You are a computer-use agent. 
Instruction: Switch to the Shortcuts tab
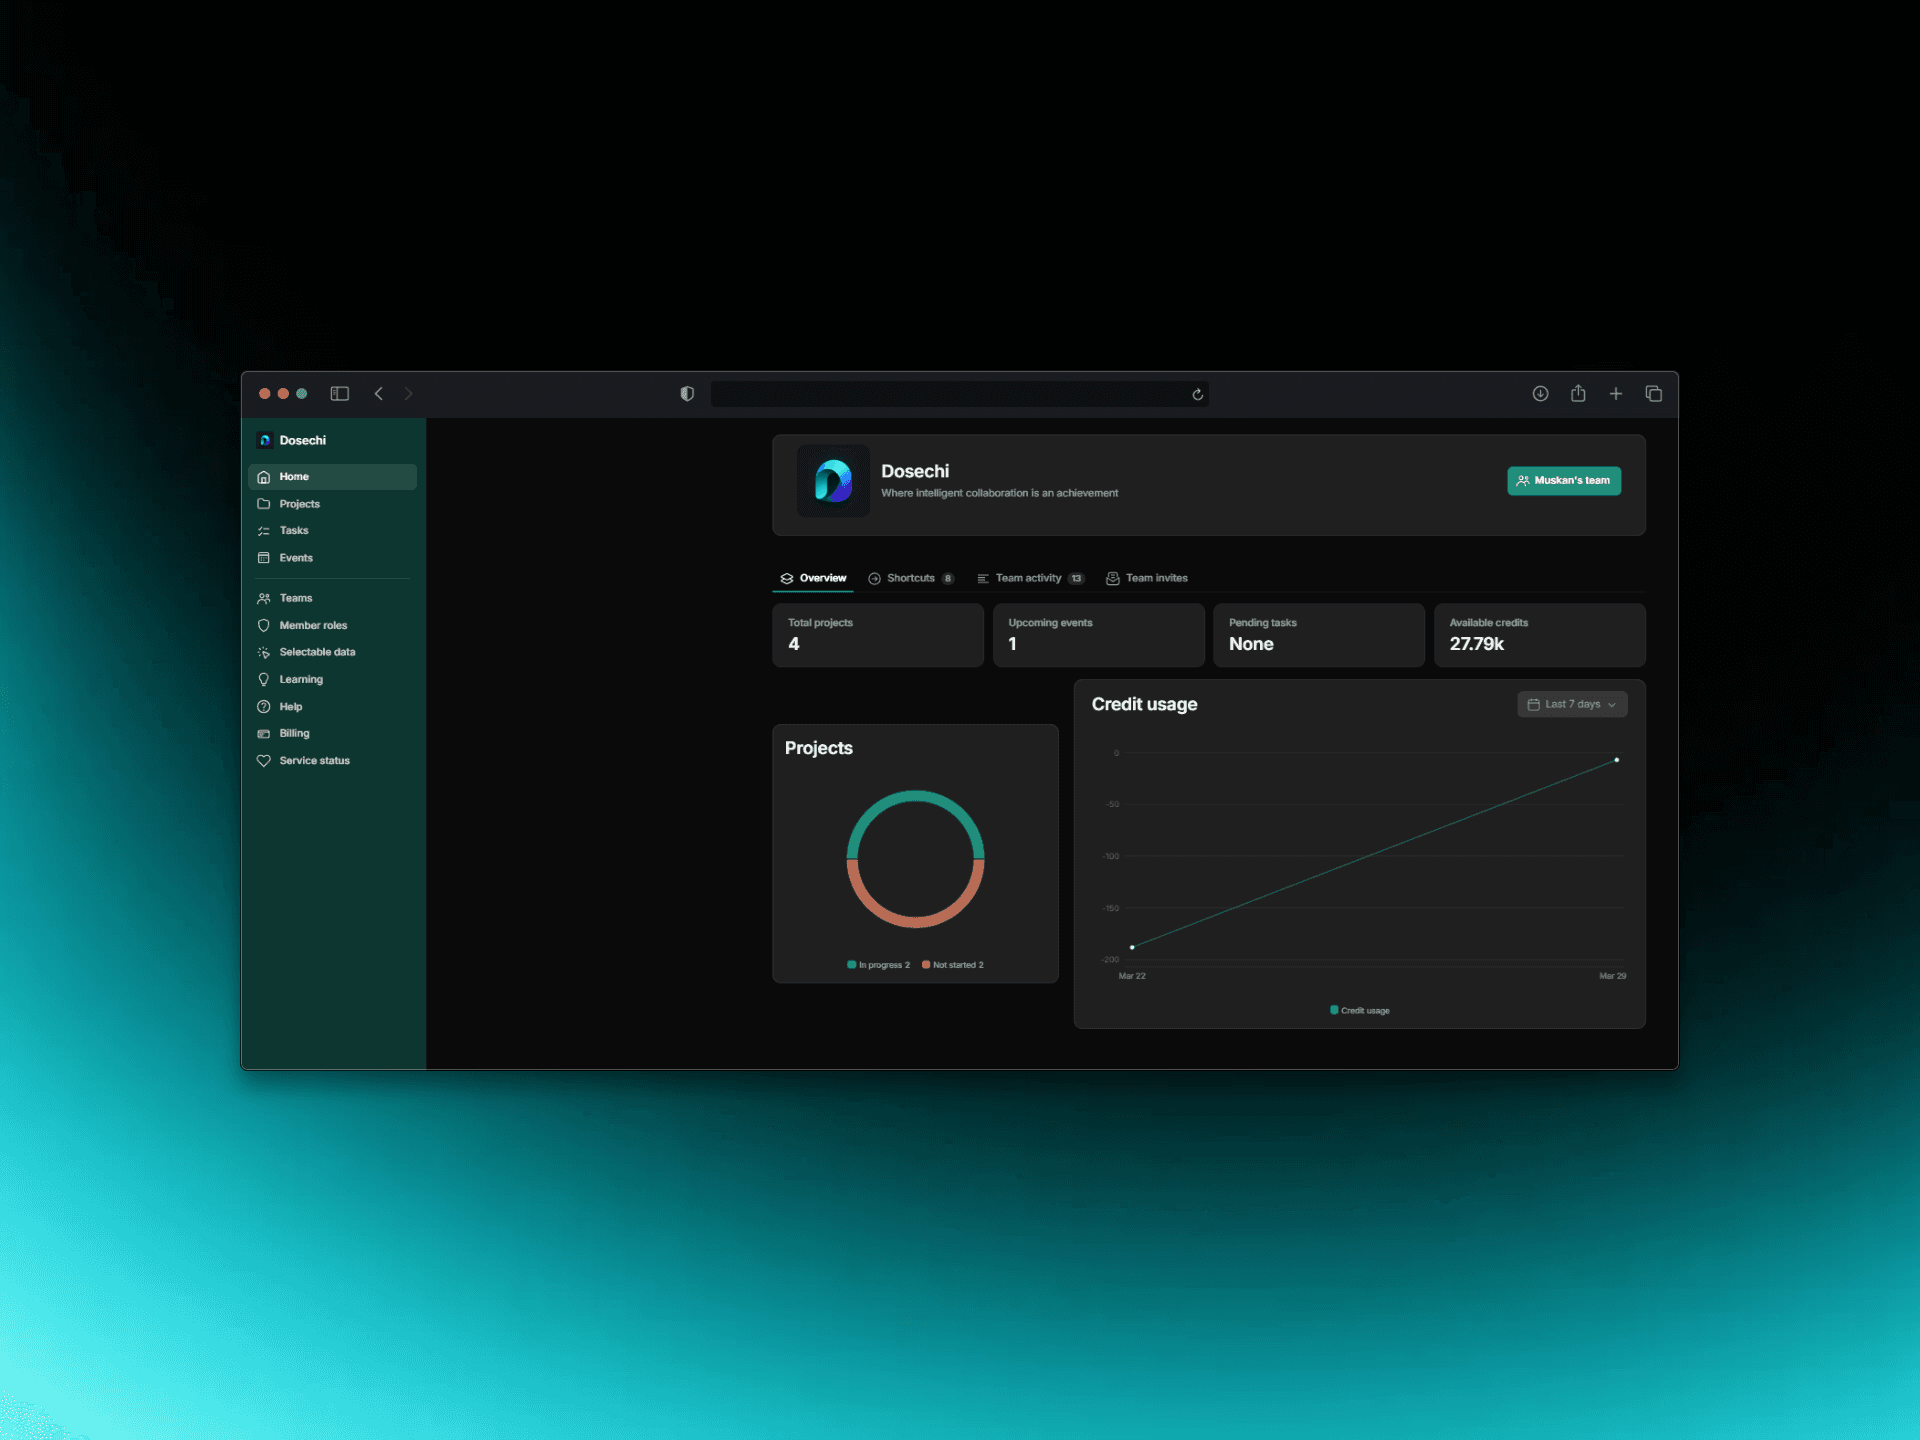point(910,578)
